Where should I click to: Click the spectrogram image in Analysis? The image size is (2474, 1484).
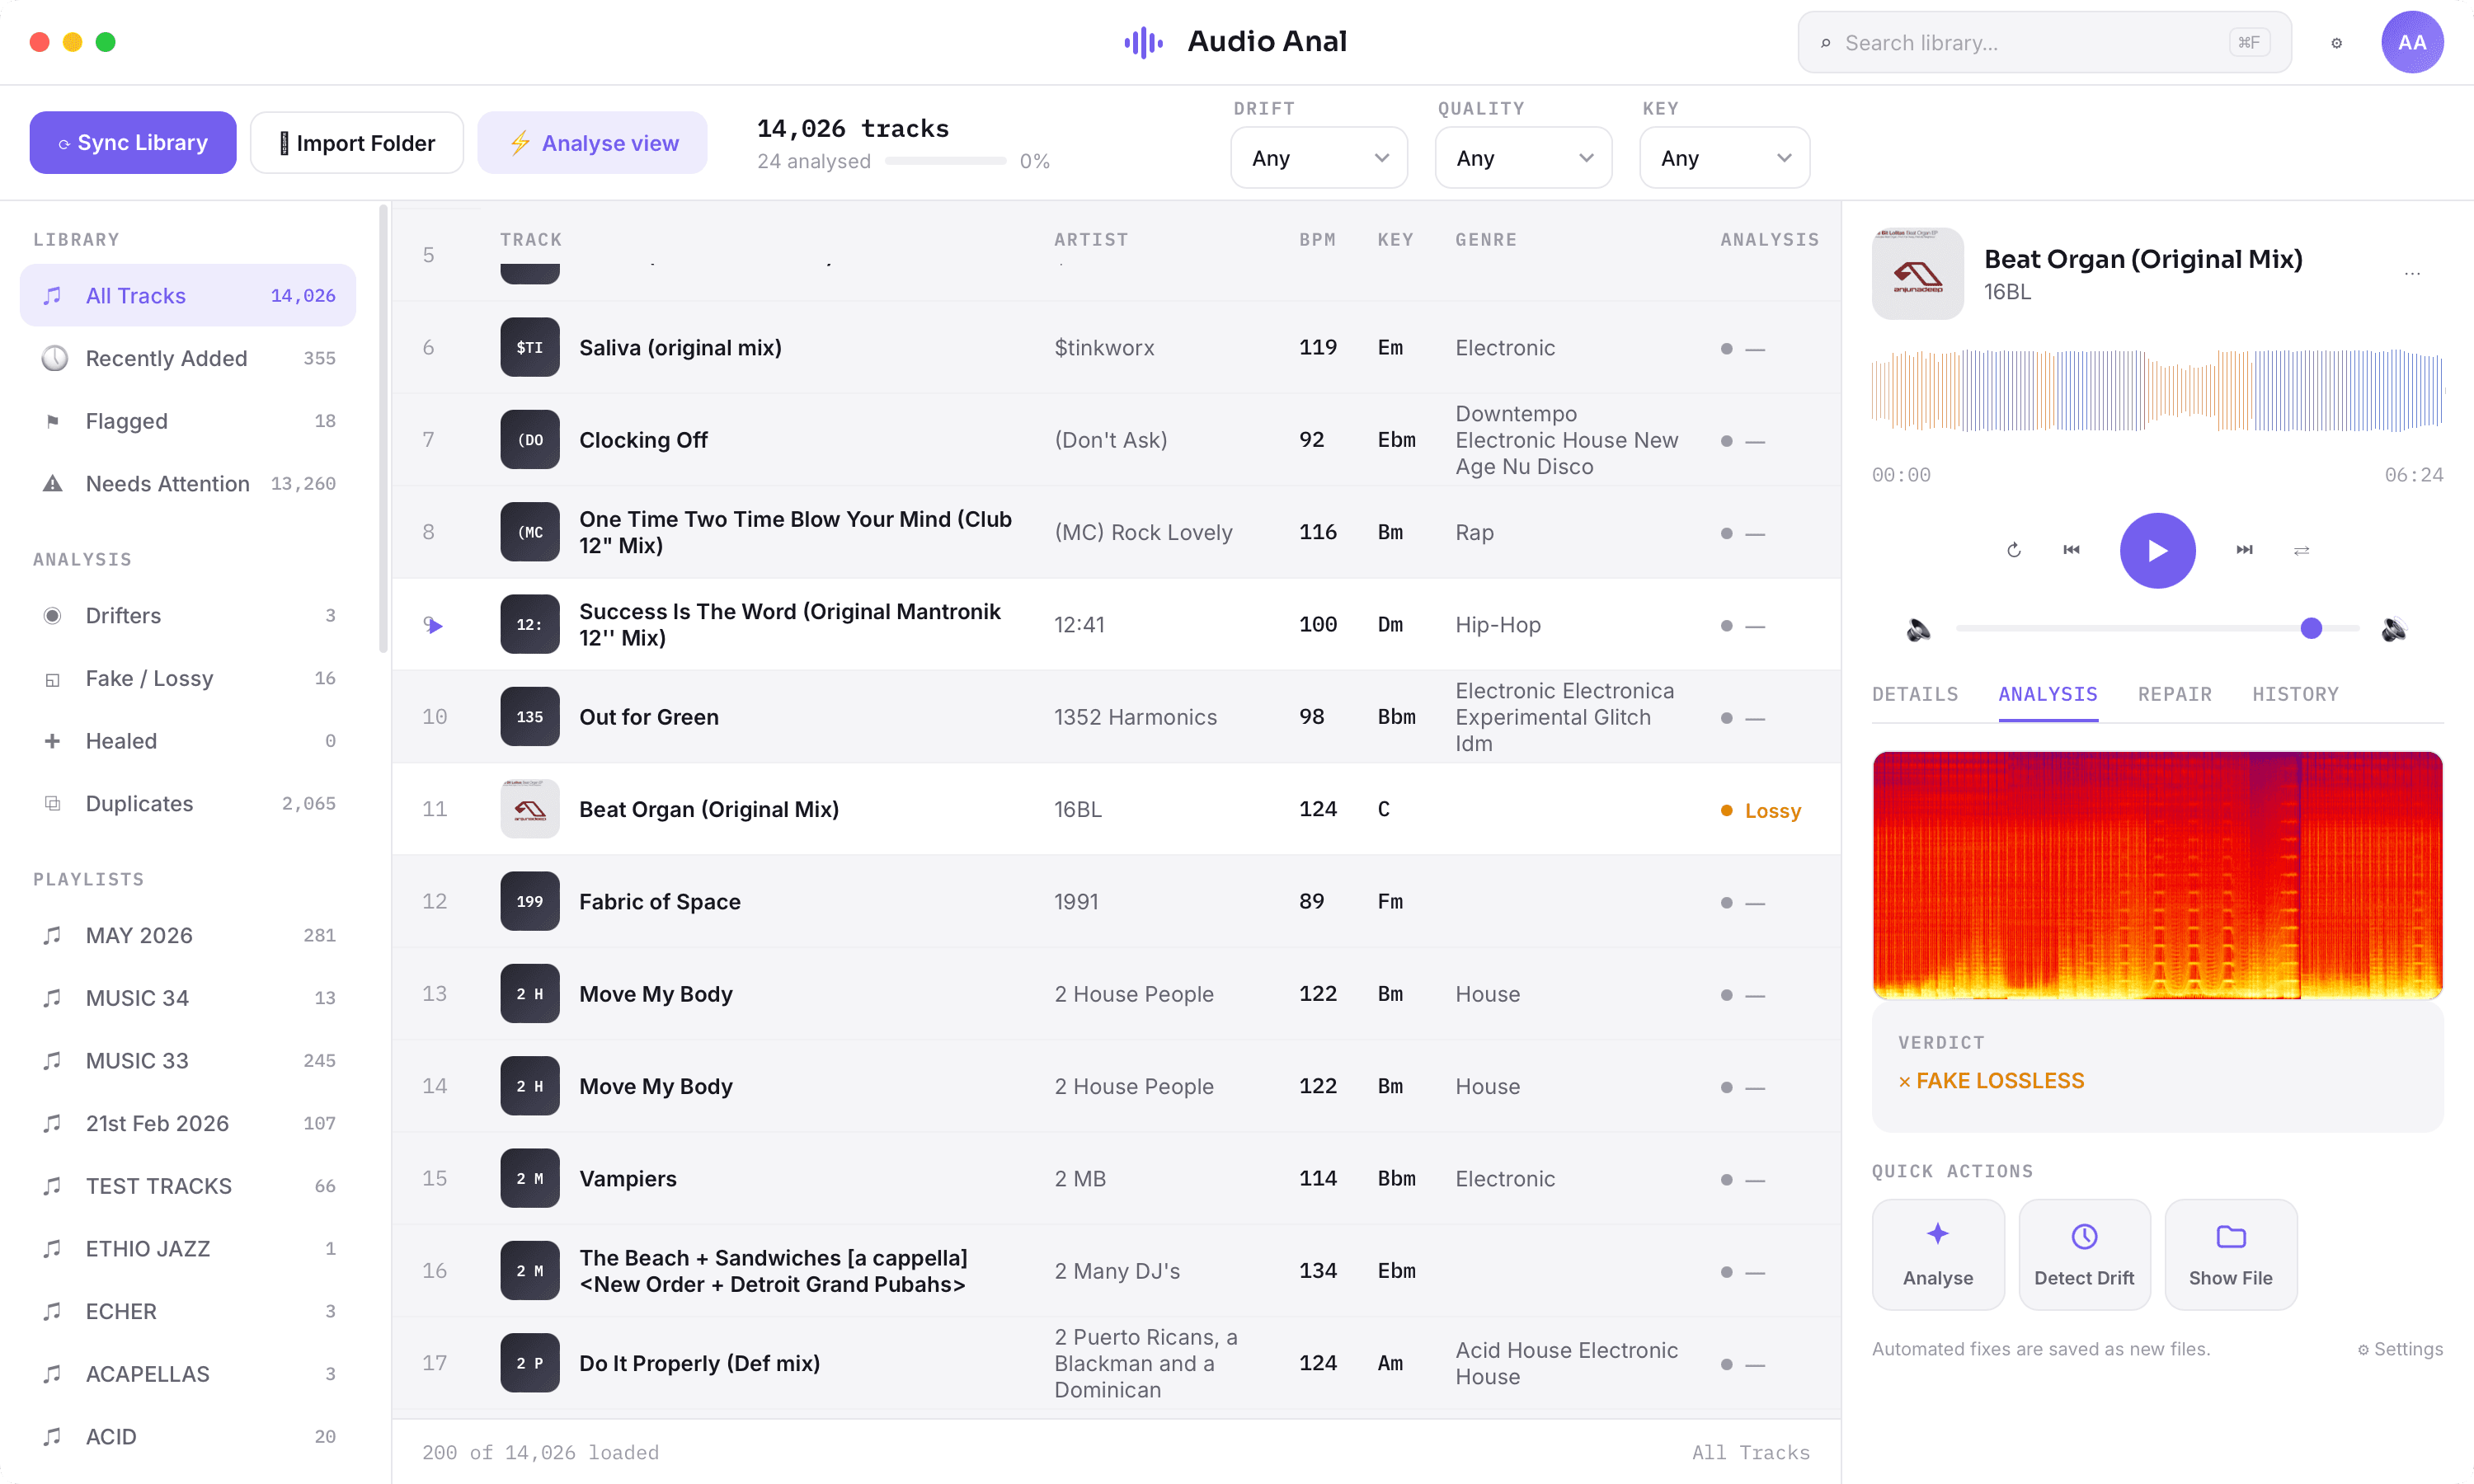point(2157,876)
